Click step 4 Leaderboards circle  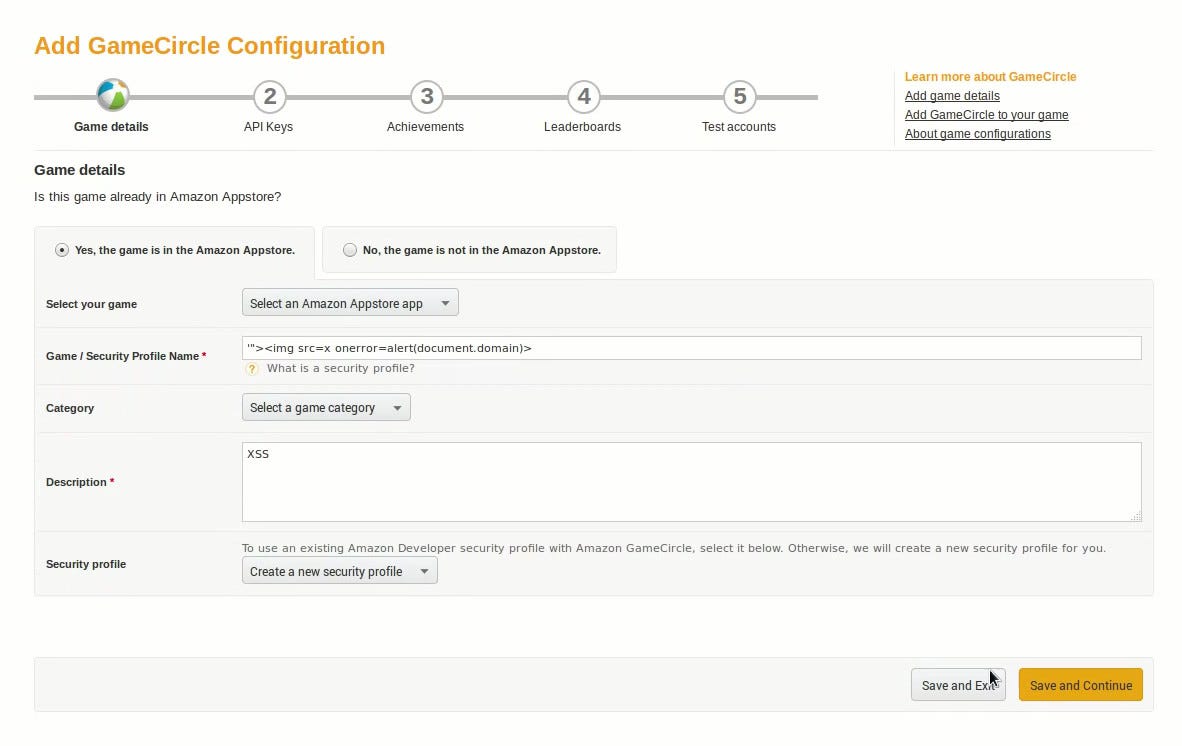[x=583, y=97]
